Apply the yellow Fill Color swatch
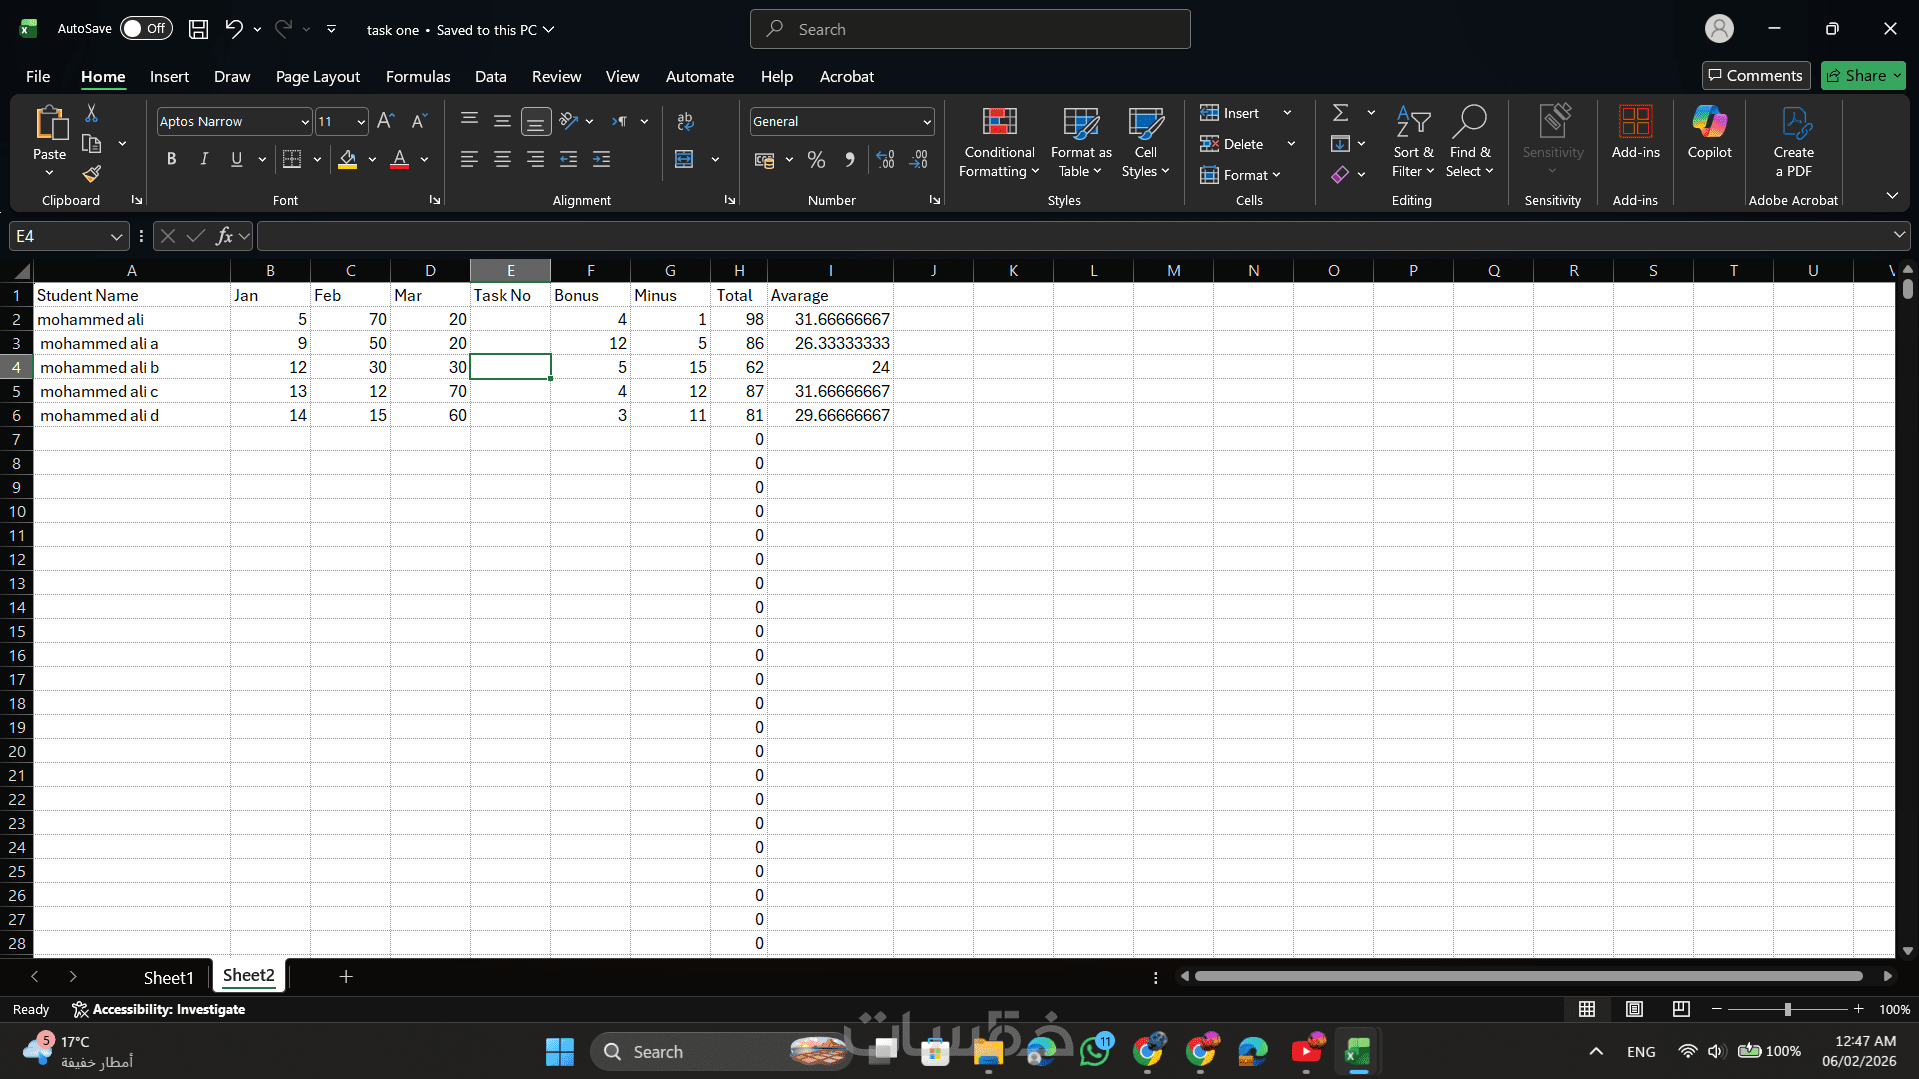Screen dimensions: 1919x1079 point(347,160)
